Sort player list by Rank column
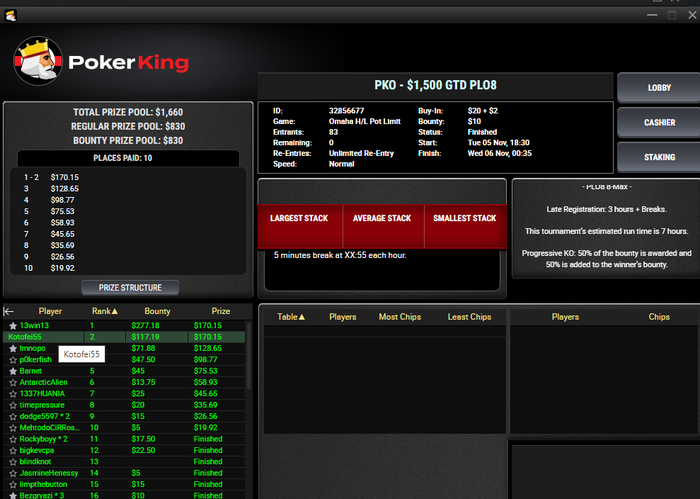Image resolution: width=700 pixels, height=499 pixels. click(x=104, y=311)
